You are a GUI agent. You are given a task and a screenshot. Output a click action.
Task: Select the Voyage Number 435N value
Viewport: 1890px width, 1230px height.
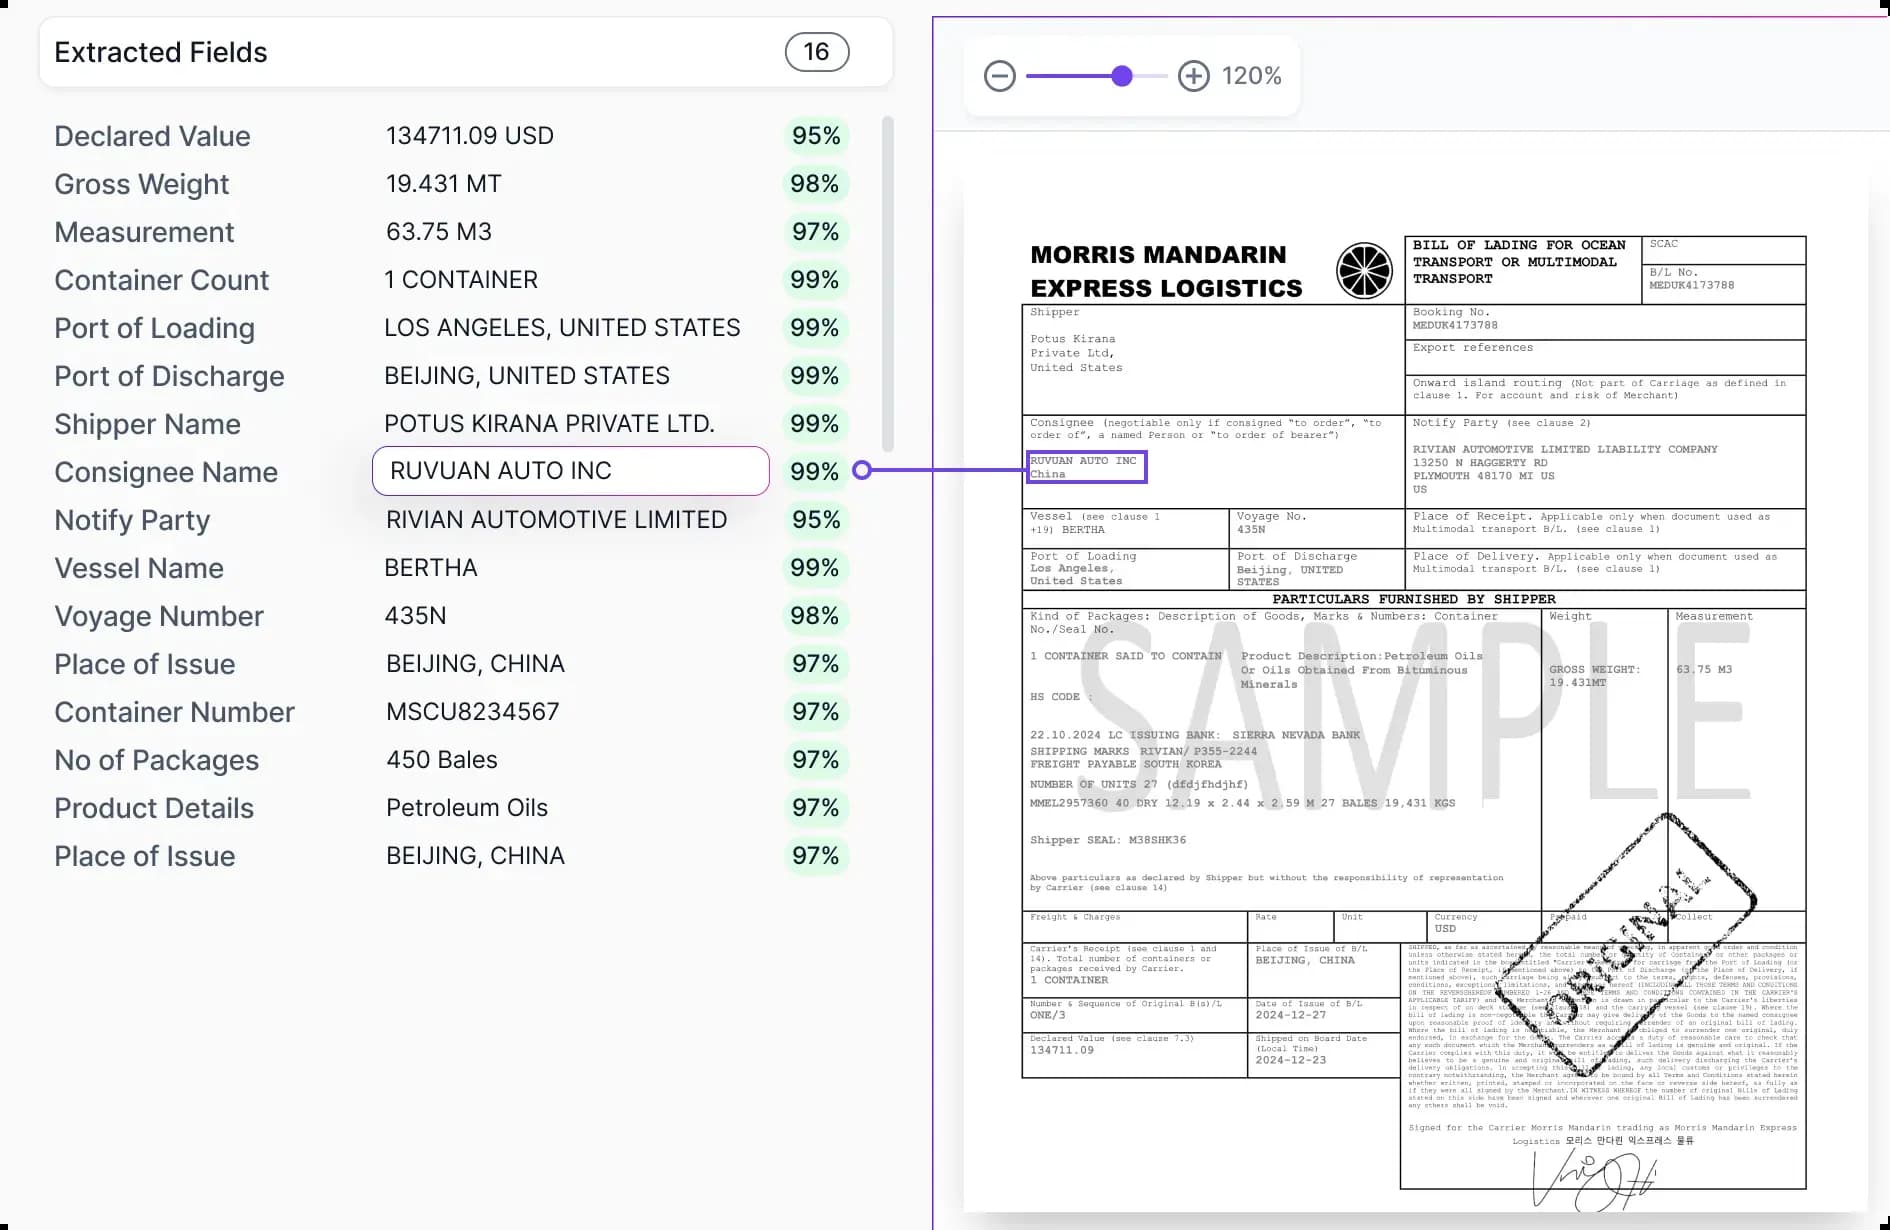(415, 616)
